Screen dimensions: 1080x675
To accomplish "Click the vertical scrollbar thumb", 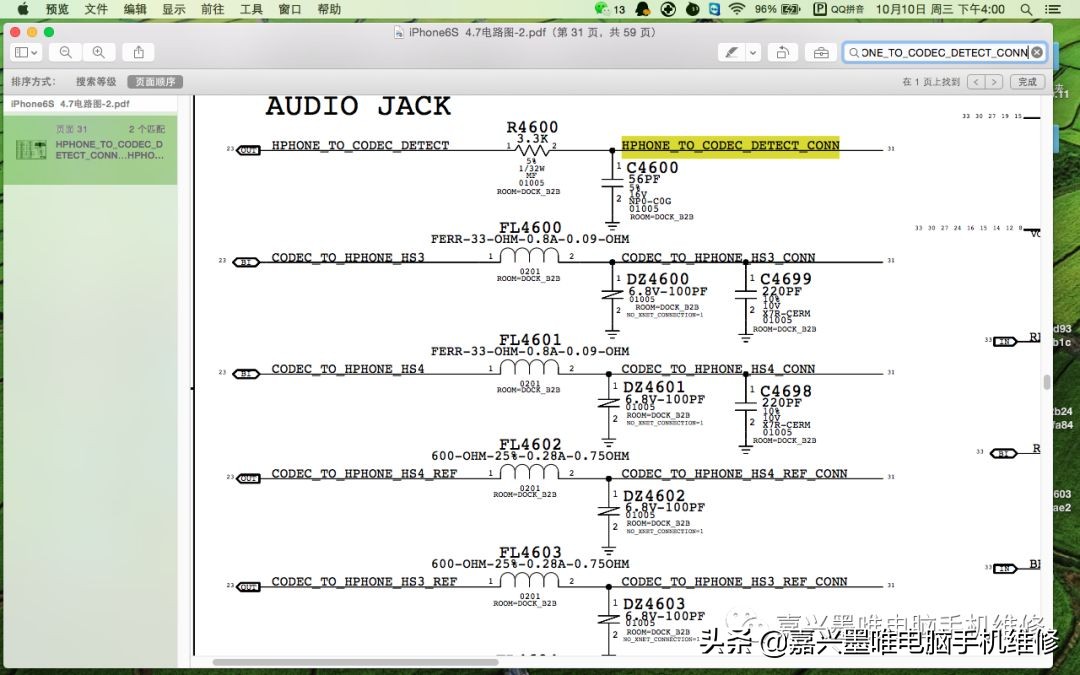I will tap(1047, 382).
